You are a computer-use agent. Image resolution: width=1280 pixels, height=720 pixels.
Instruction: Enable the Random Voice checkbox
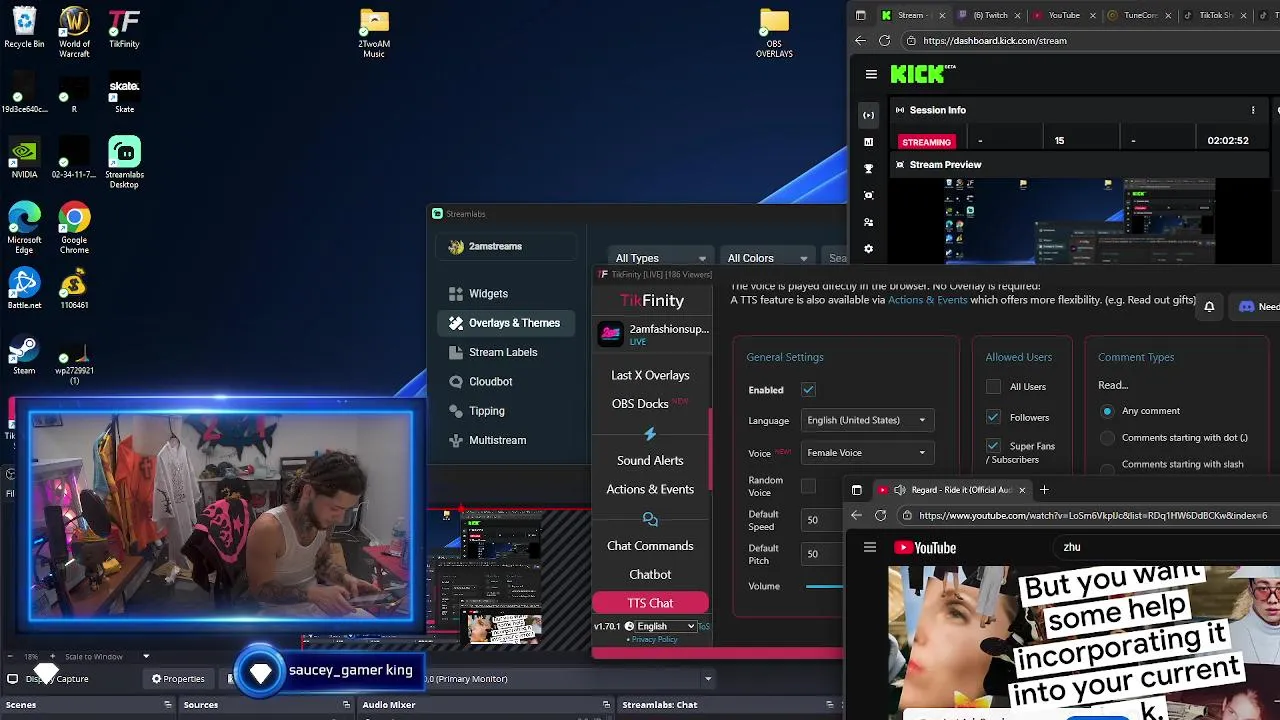click(808, 486)
